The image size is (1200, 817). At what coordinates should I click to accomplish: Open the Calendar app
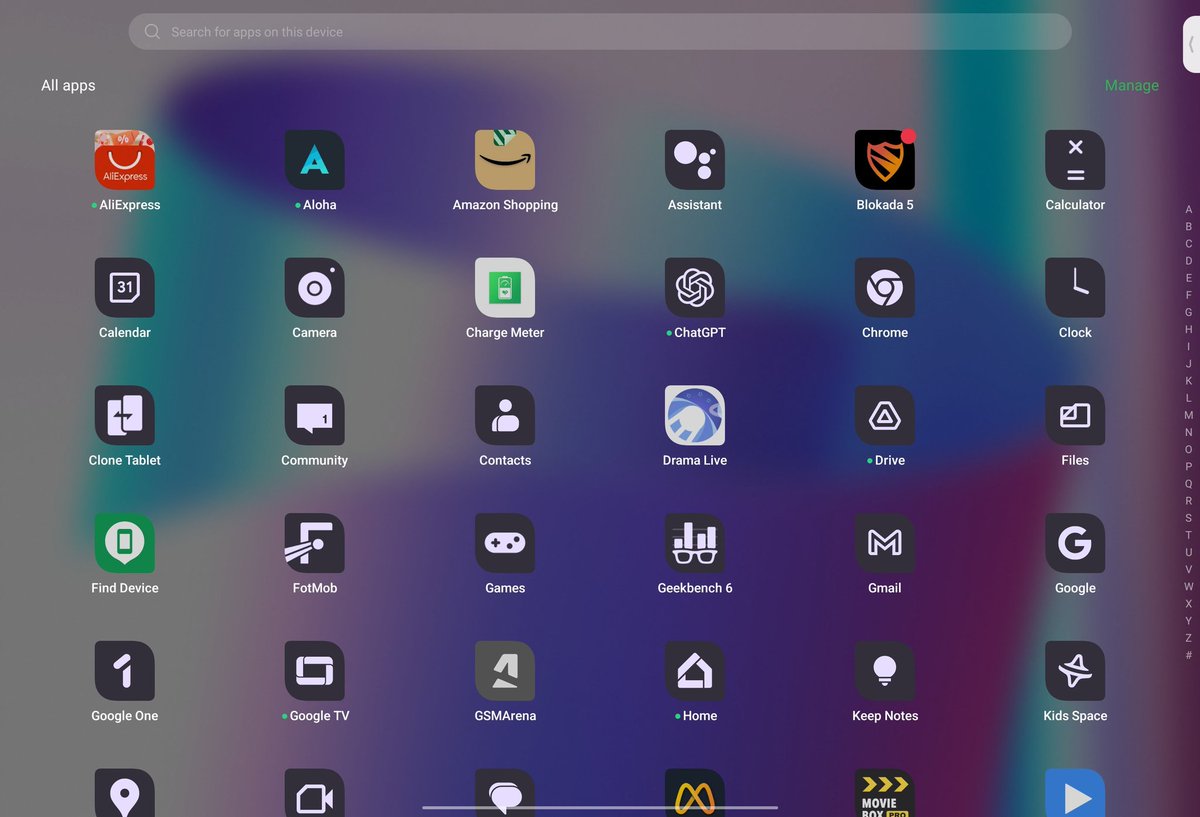pyautogui.click(x=125, y=288)
